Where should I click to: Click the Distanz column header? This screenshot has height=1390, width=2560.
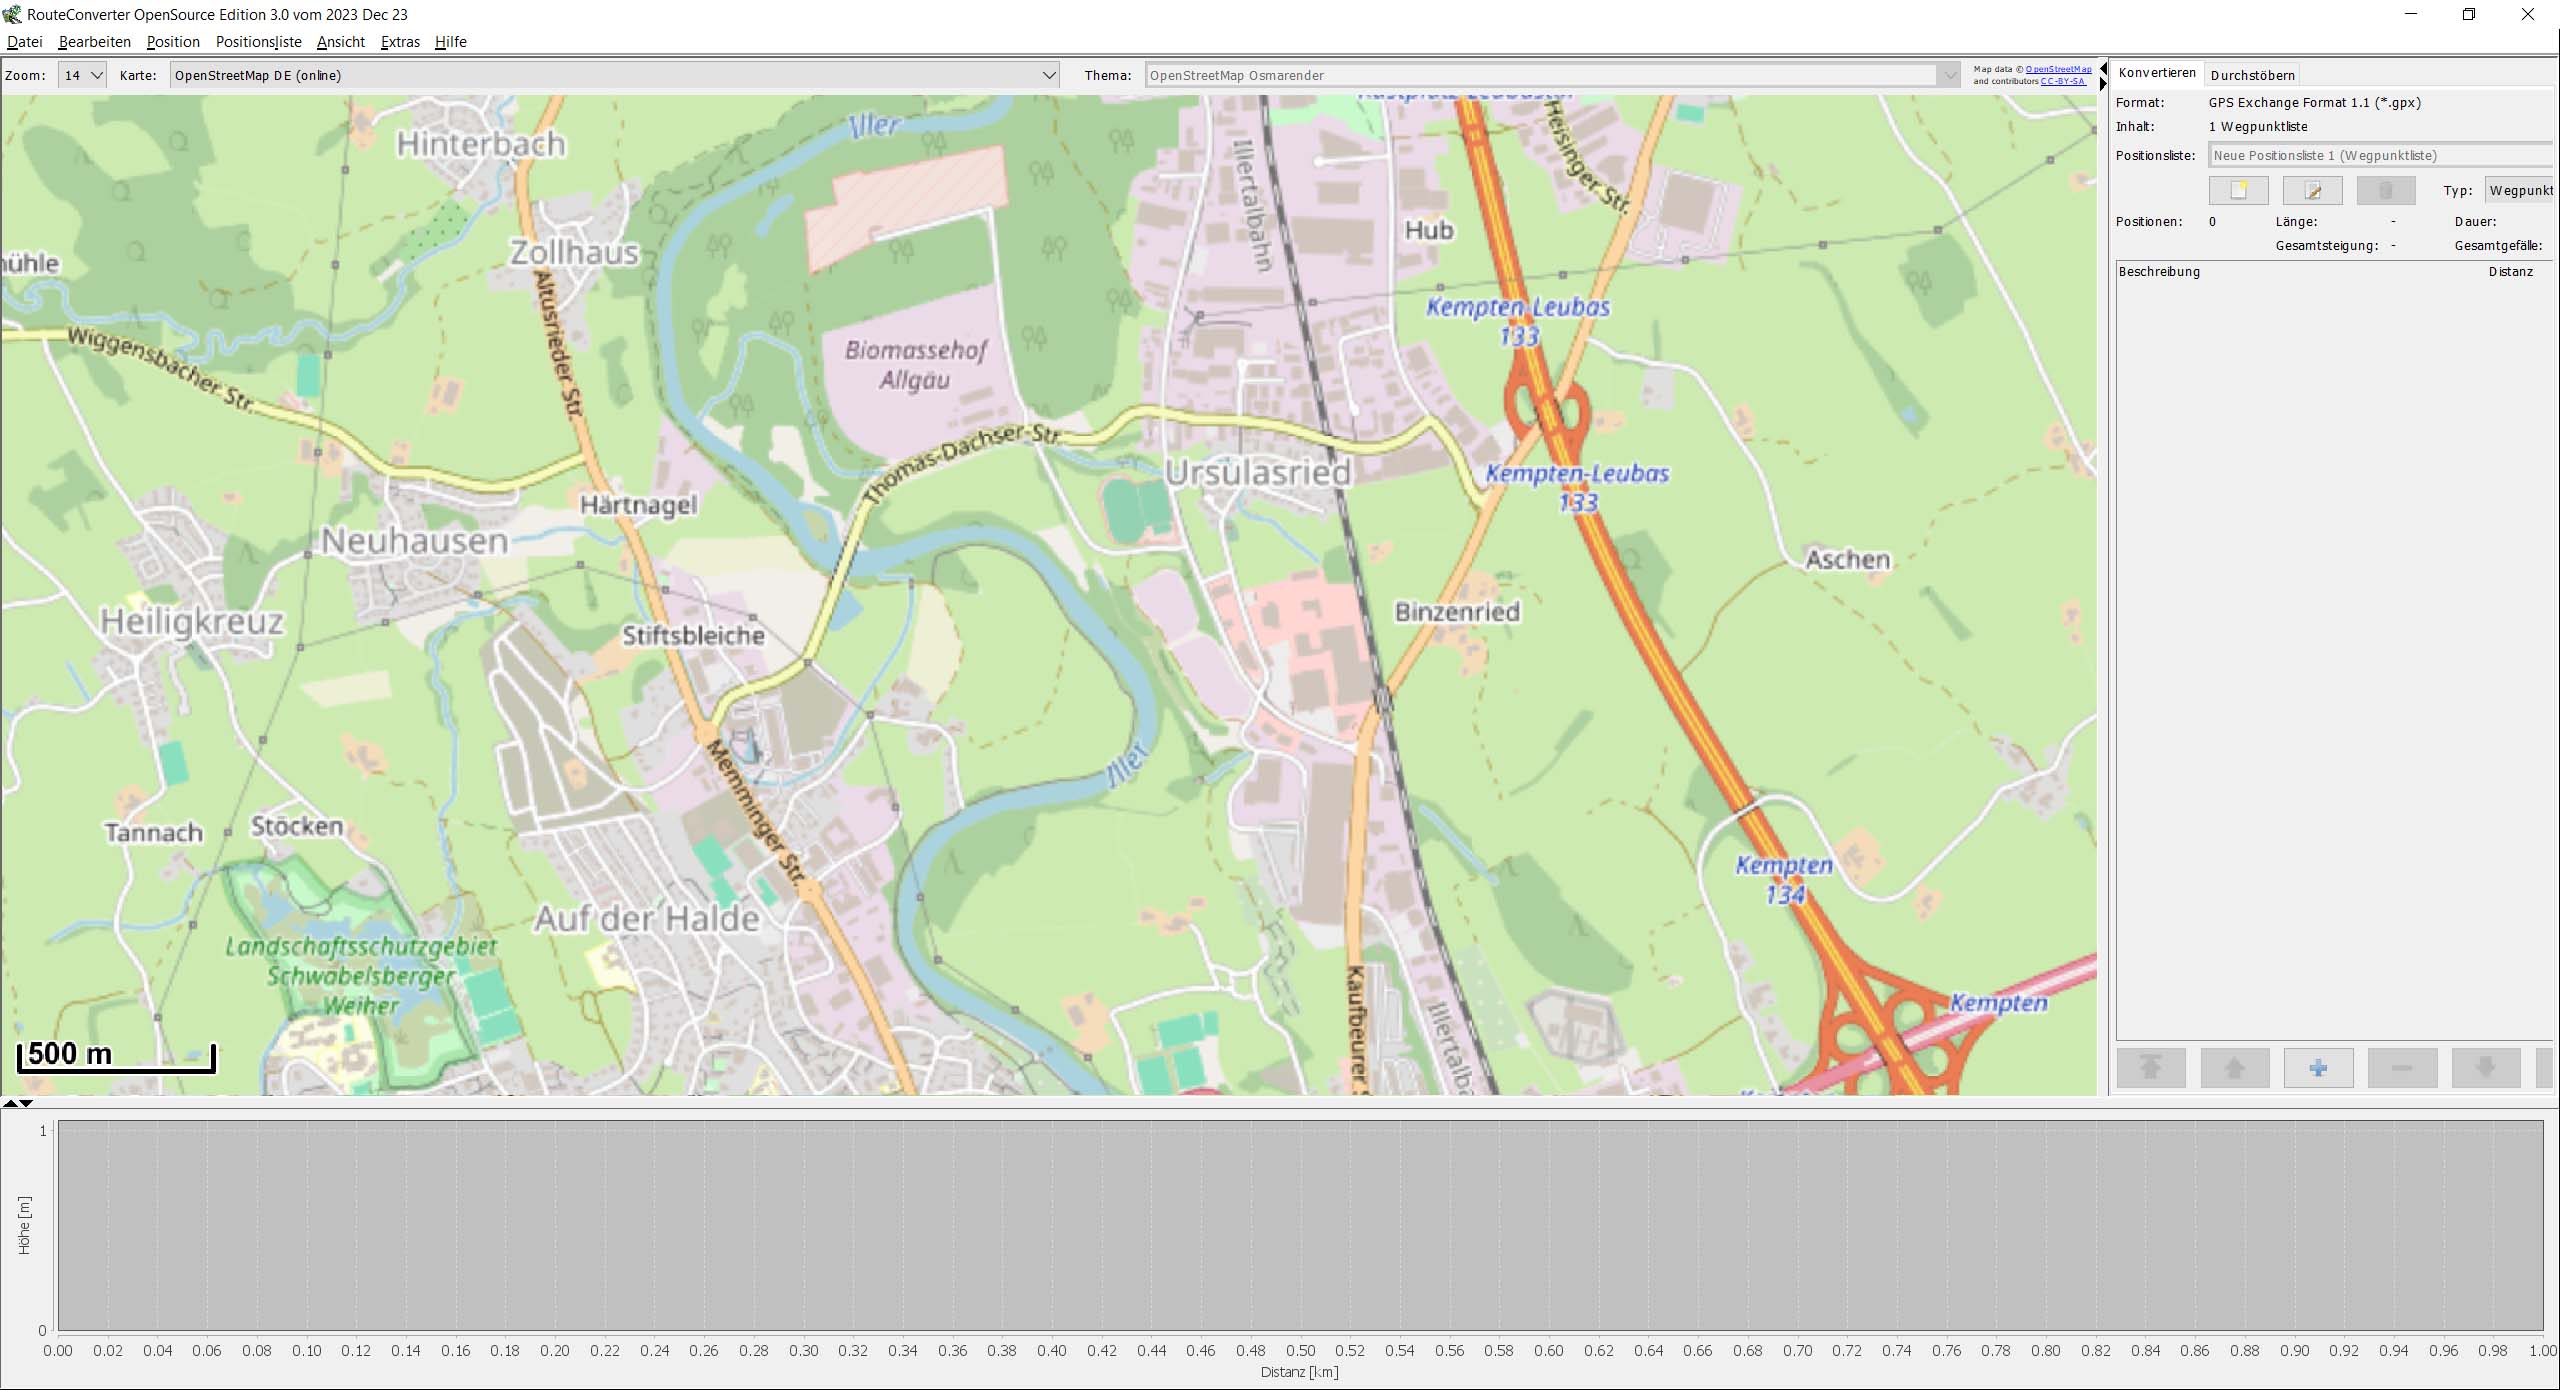pyautogui.click(x=2511, y=272)
